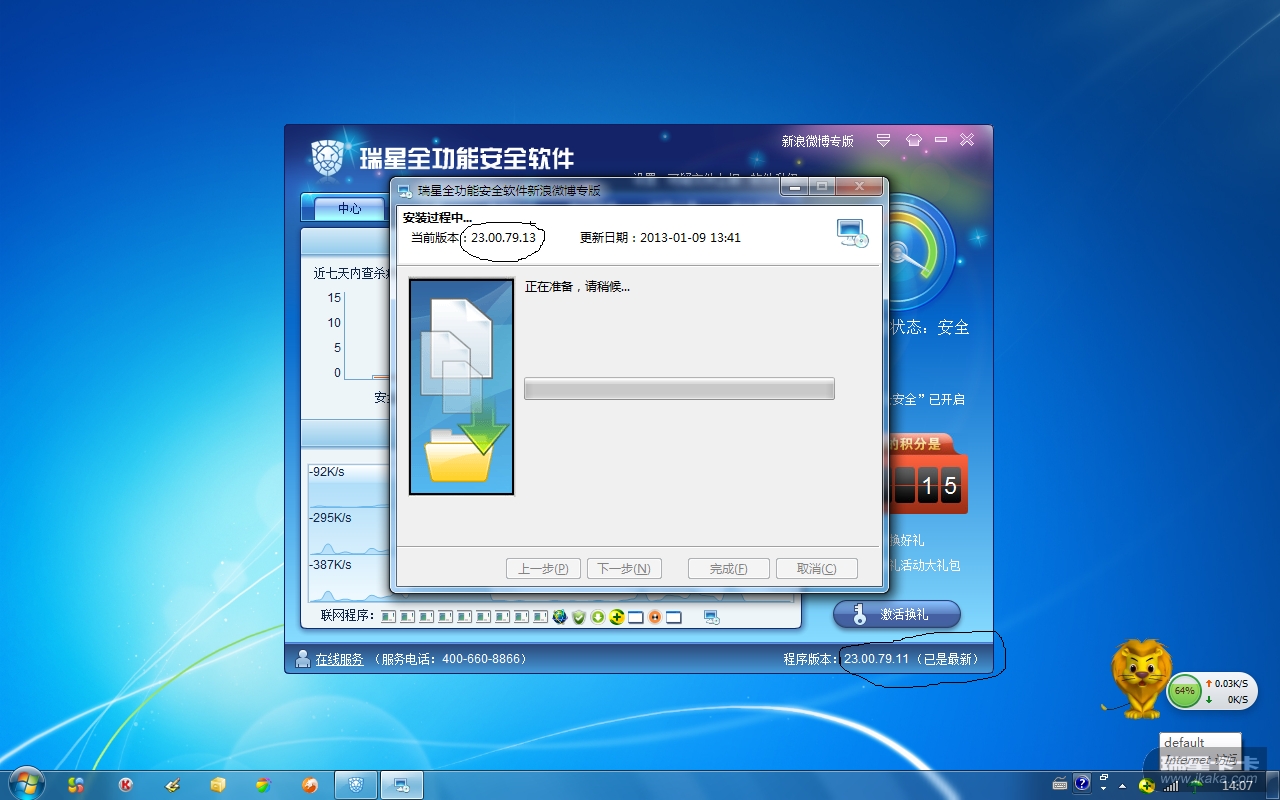The width and height of the screenshot is (1280, 800).
Task: Click the person icon beside 在线服务
Action: point(303,659)
